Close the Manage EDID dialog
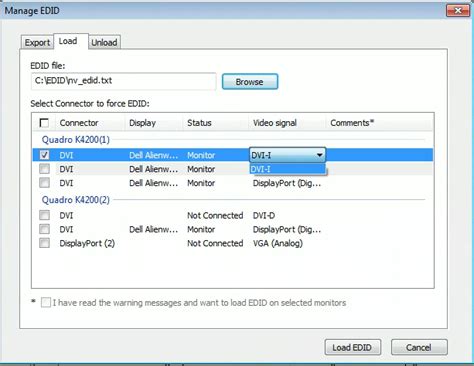The height and width of the screenshot is (366, 474). click(458, 11)
